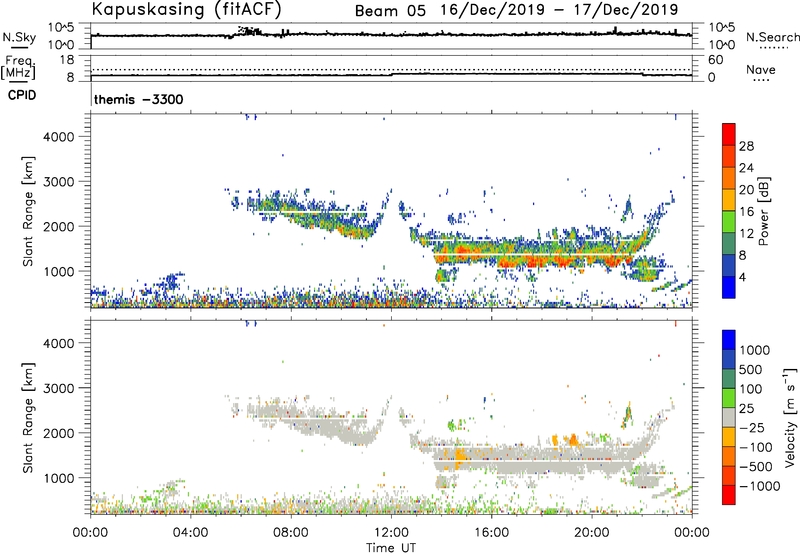Click the "28" value on power colorbar

point(746,146)
